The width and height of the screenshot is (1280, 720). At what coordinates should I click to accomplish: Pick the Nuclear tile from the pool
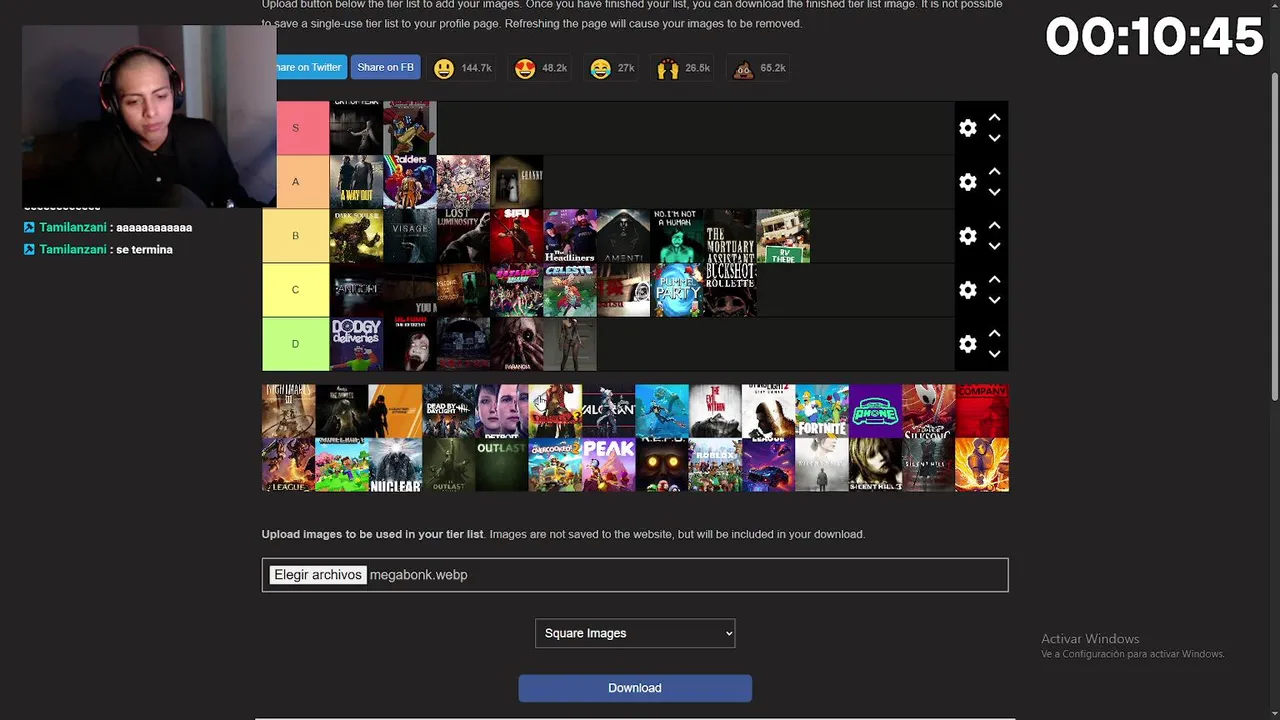coord(395,465)
